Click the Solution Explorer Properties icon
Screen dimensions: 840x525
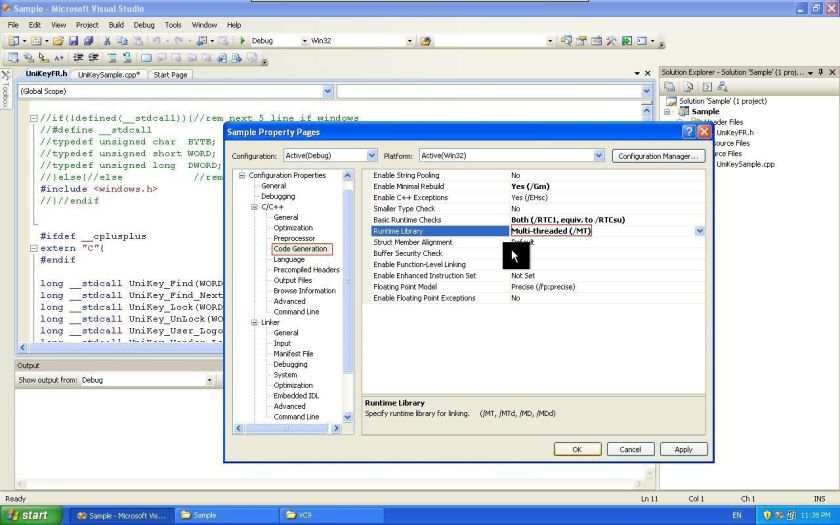(x=670, y=86)
